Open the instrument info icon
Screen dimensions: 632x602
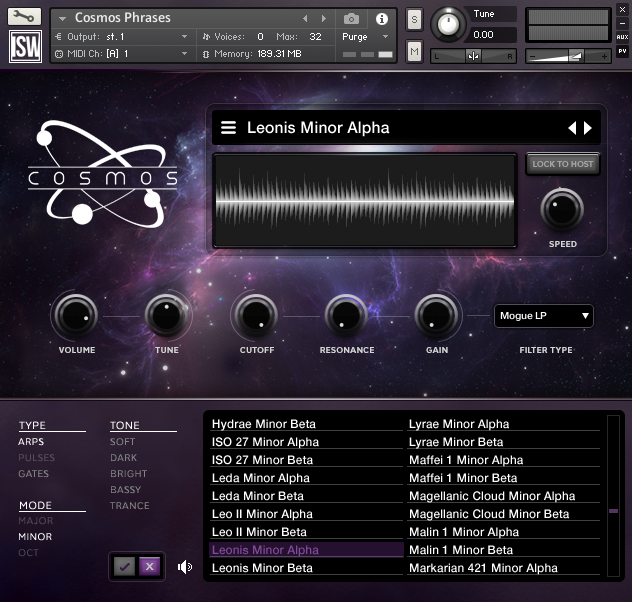381,19
